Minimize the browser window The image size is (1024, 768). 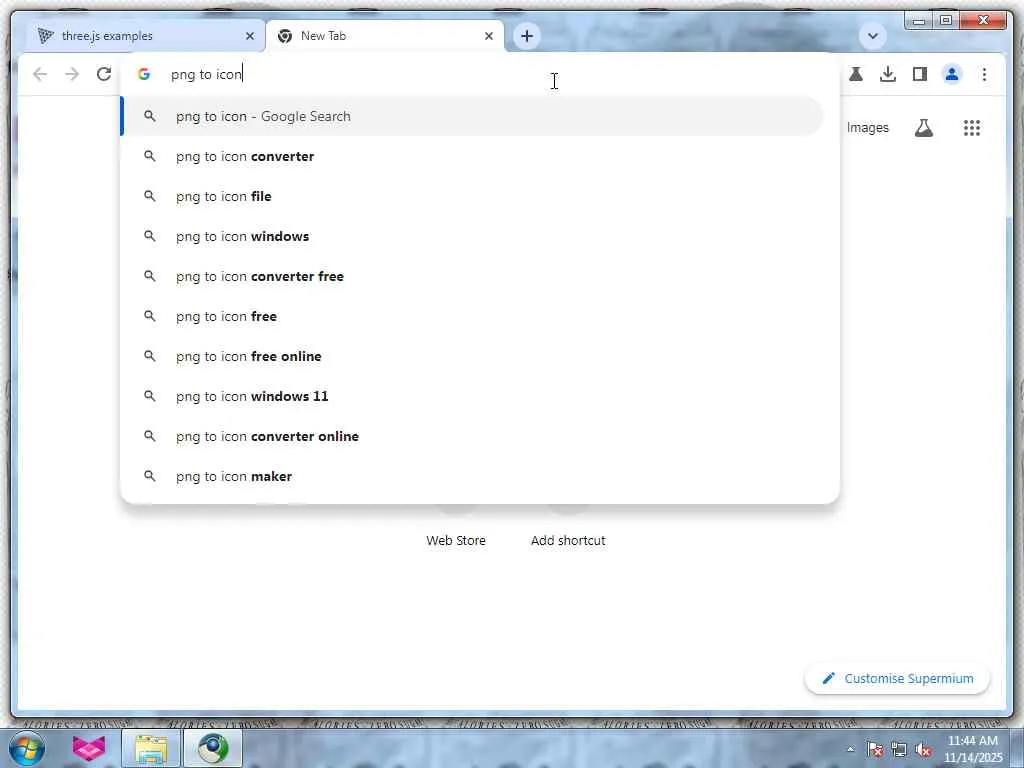pos(919,21)
